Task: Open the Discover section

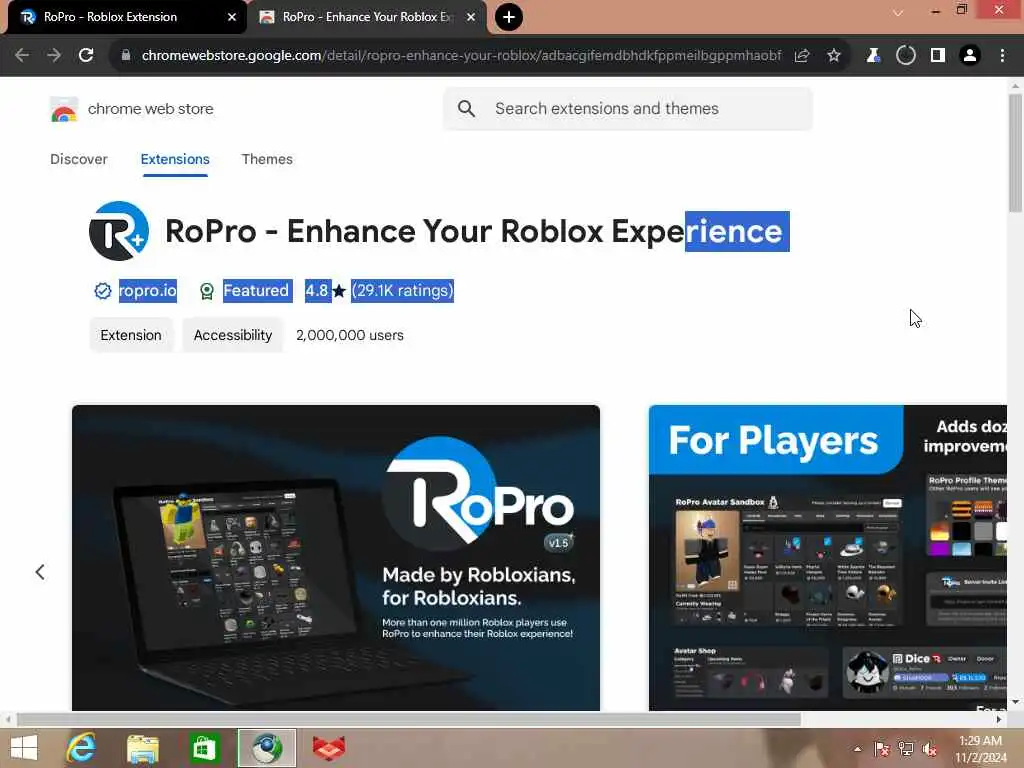Action: 79,159
